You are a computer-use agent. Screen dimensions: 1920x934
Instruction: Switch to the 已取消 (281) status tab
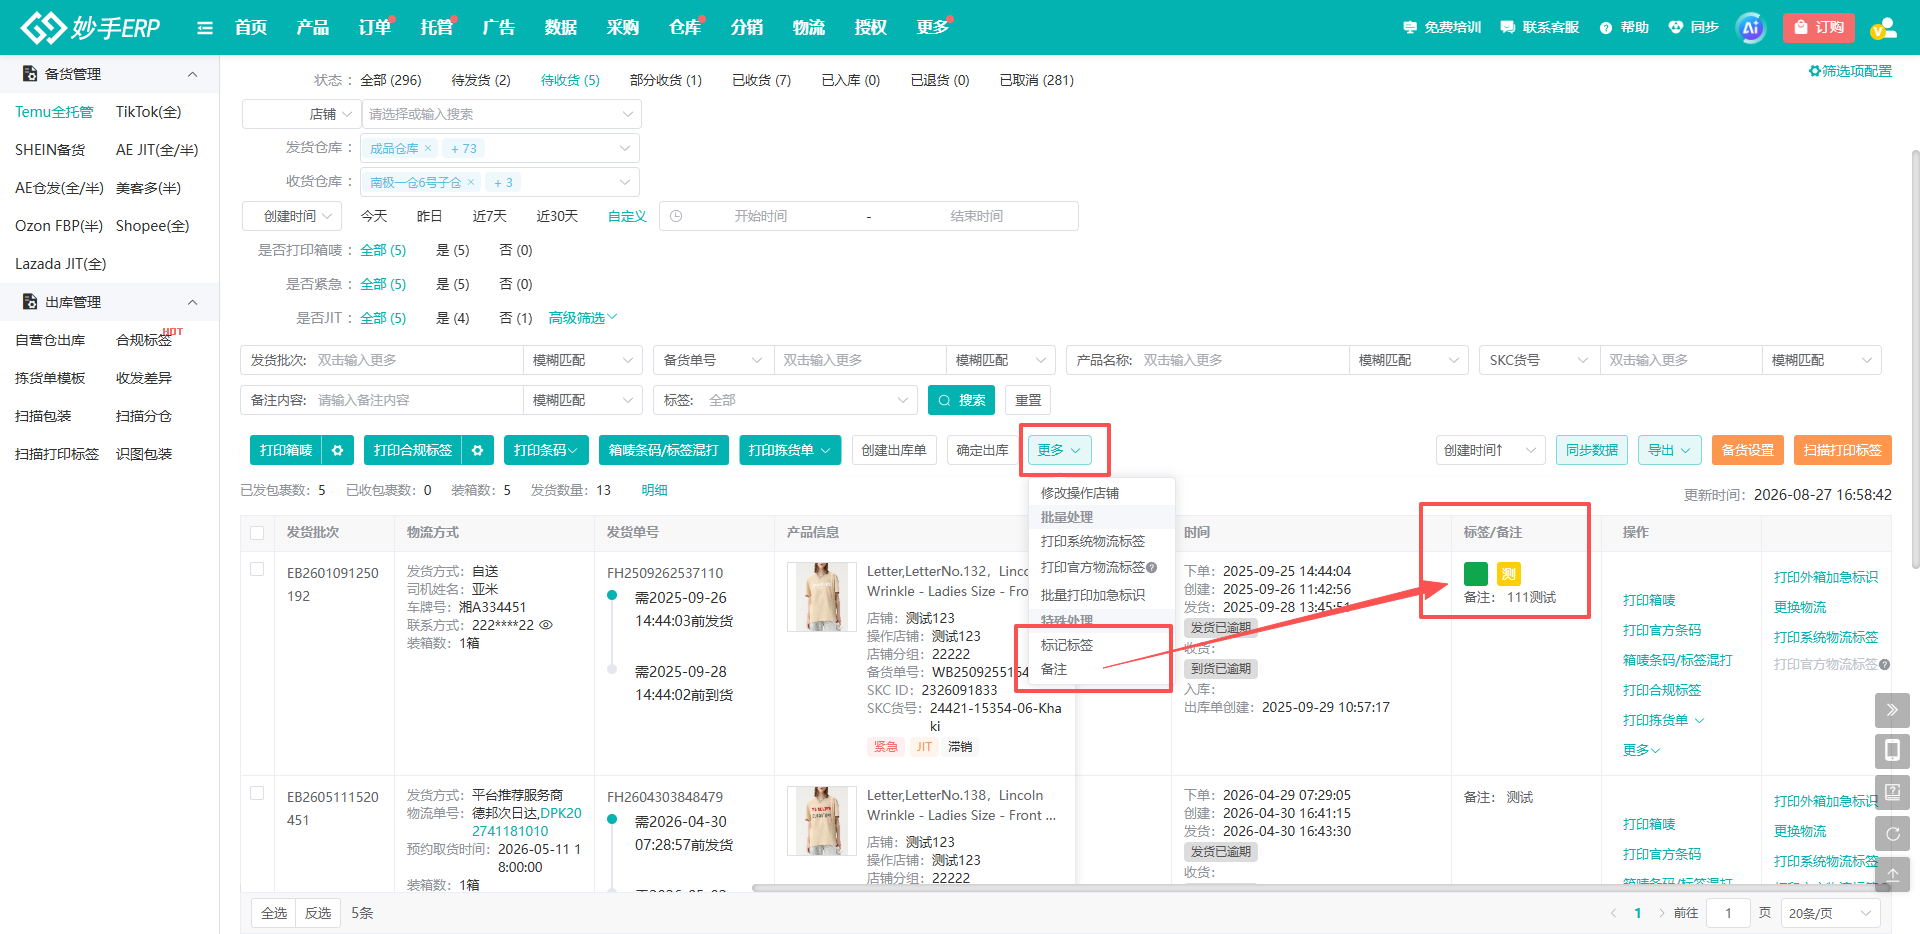1036,80
